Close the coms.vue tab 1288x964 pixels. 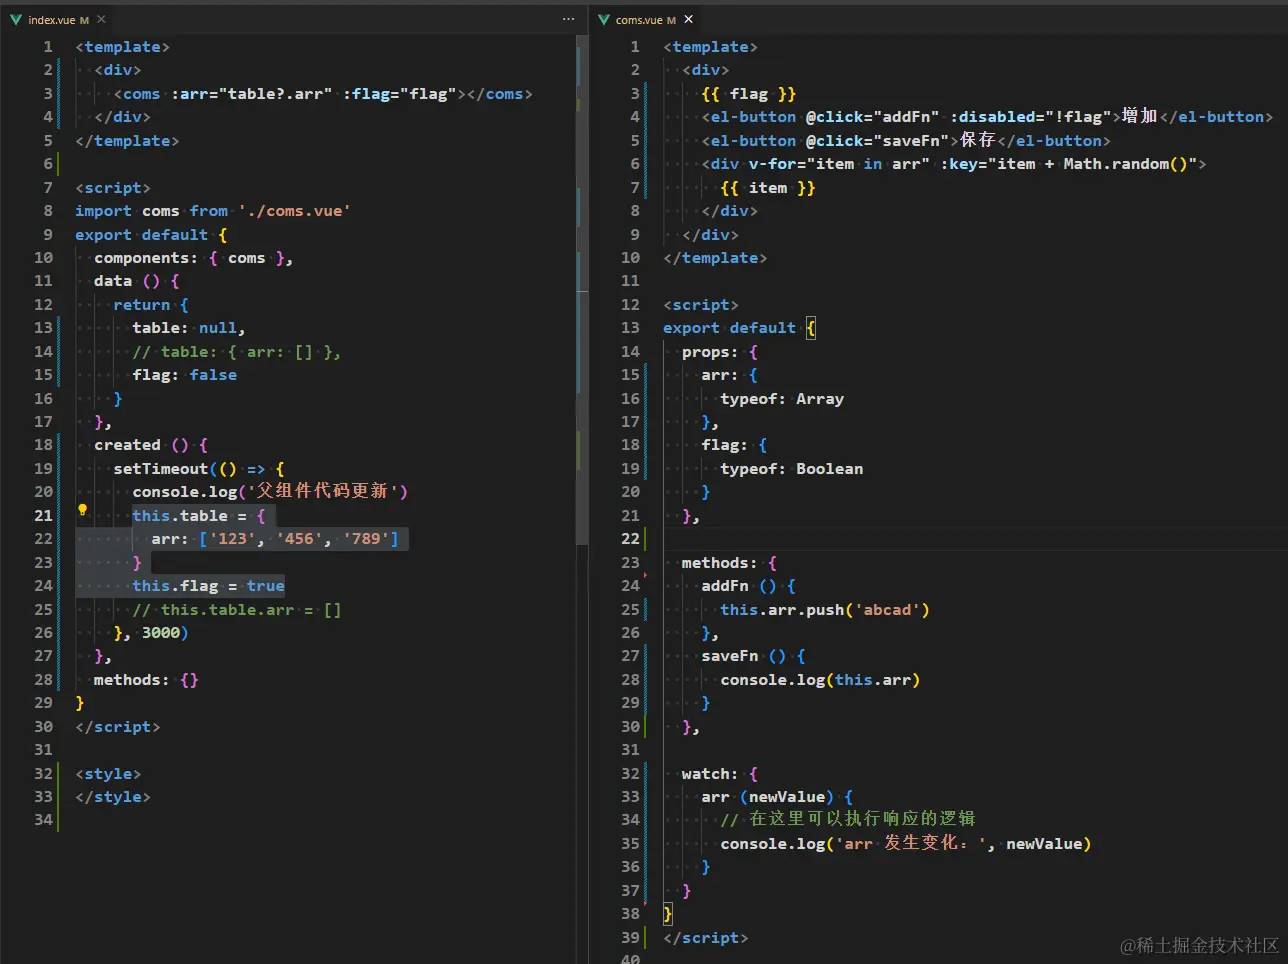click(688, 19)
